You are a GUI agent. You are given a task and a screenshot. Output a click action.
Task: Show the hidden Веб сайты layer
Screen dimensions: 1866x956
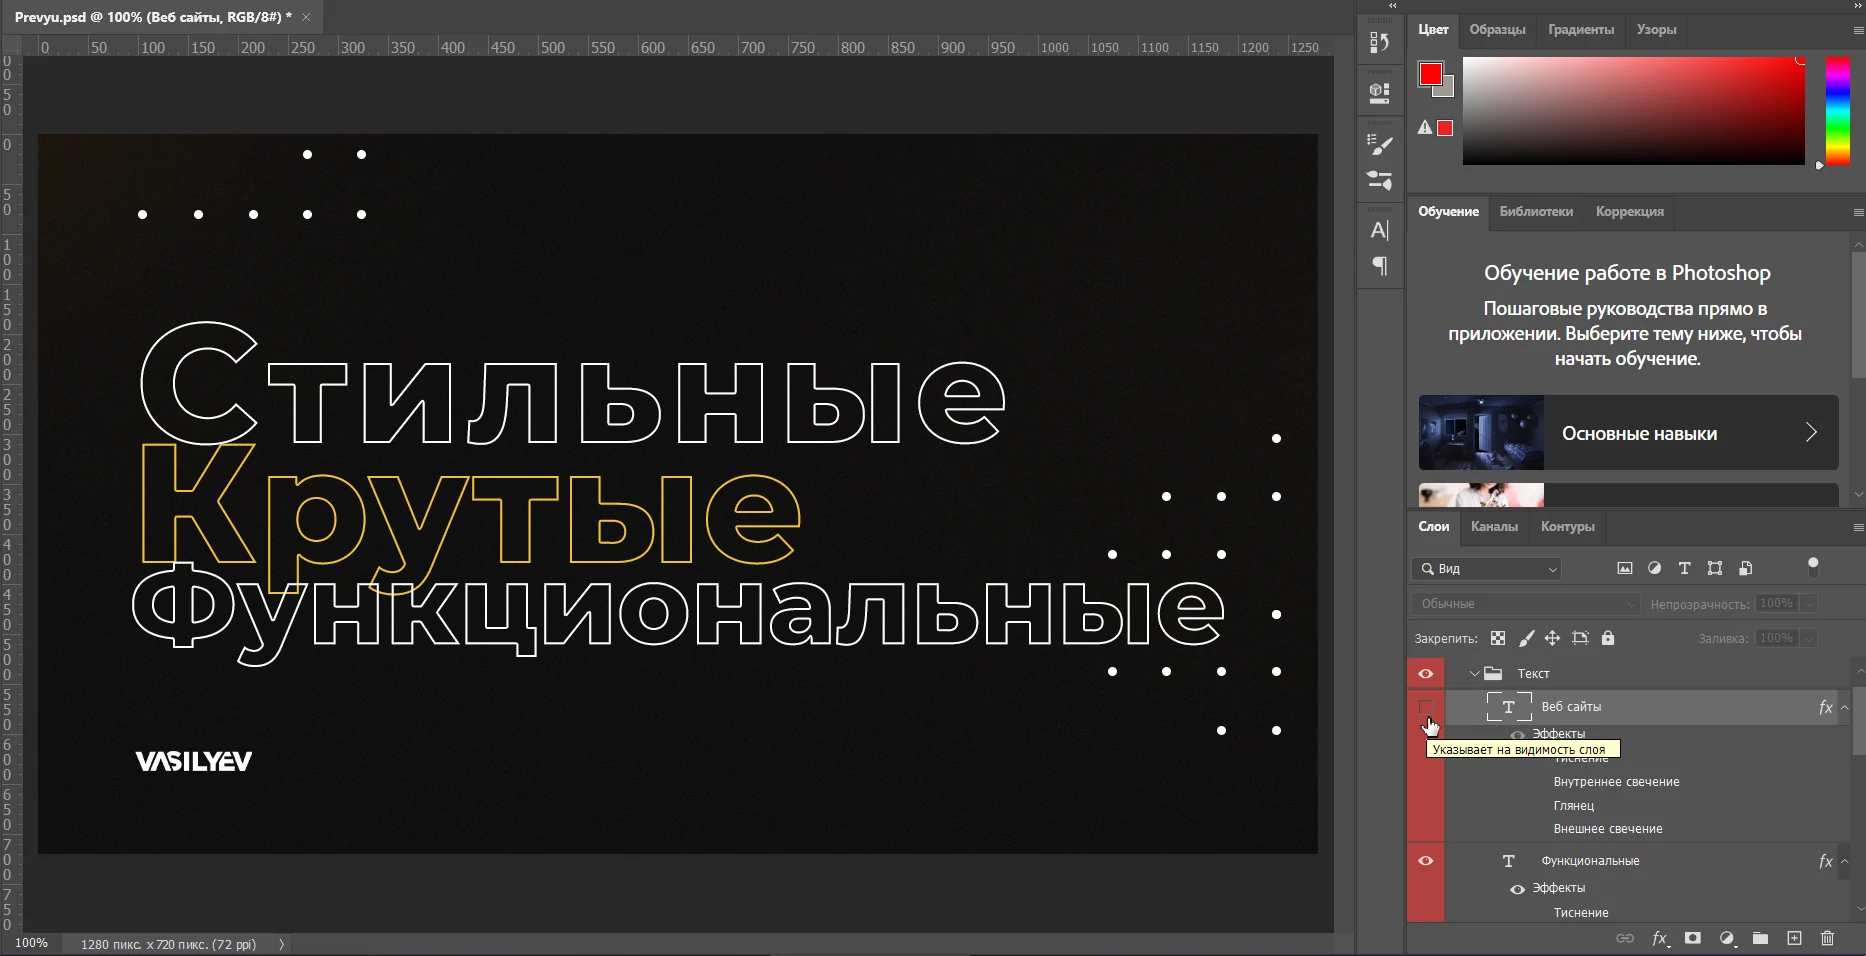click(x=1425, y=707)
